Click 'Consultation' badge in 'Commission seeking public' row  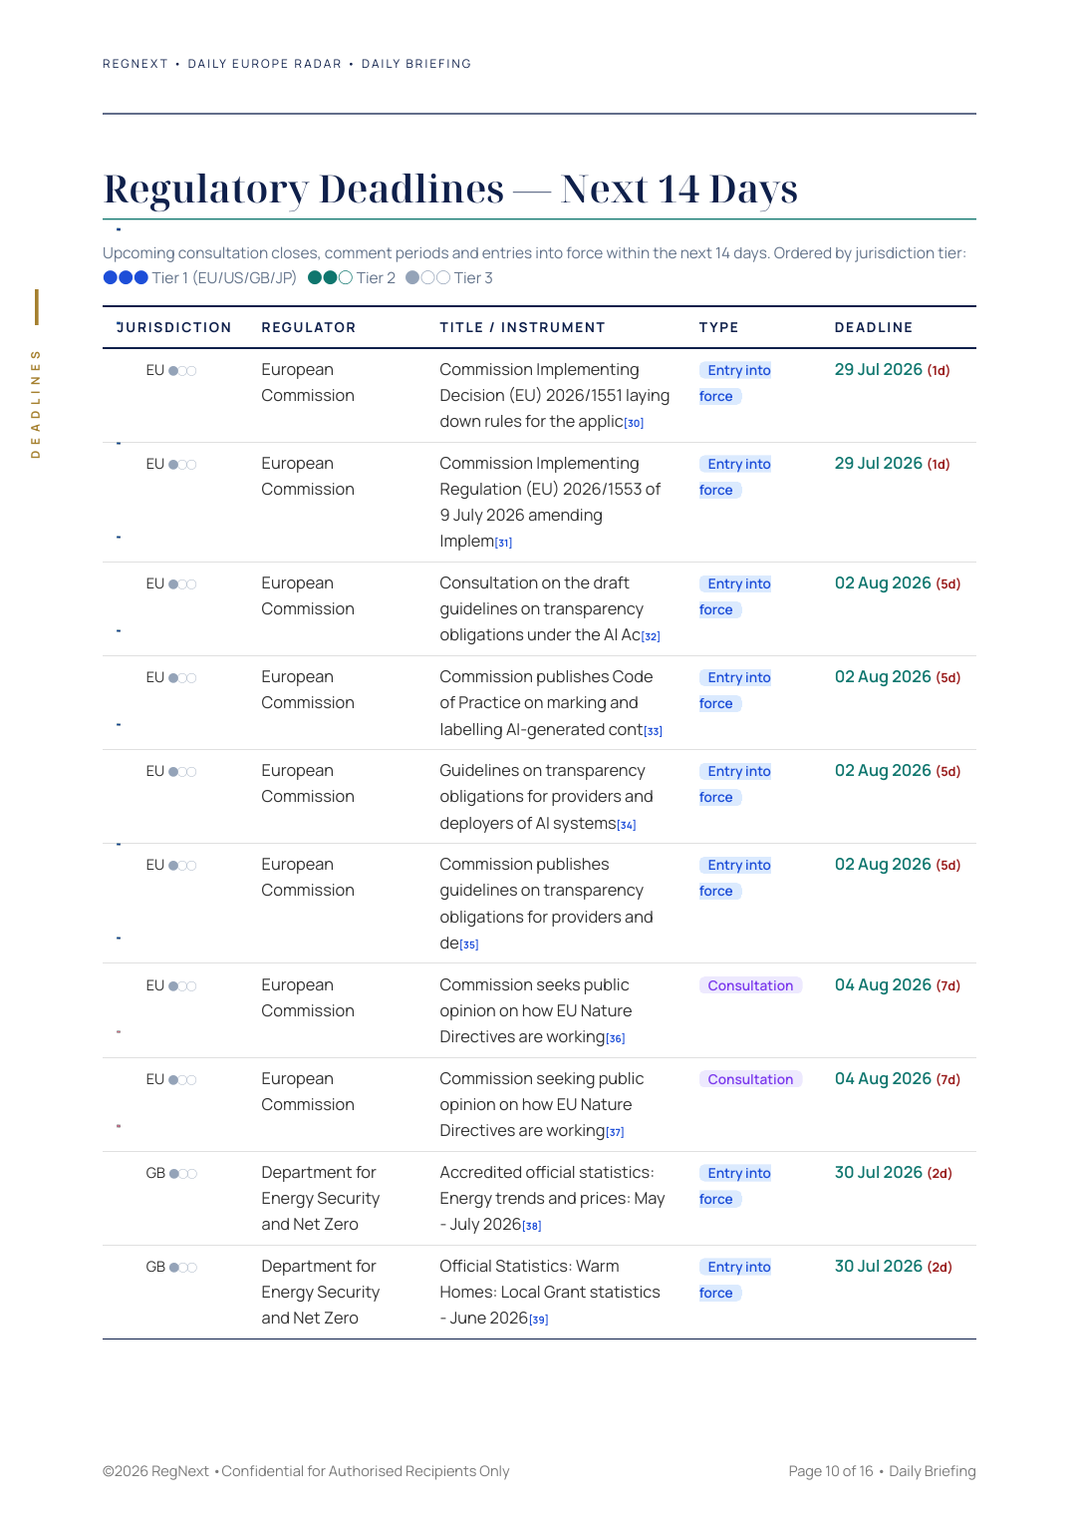[750, 1080]
